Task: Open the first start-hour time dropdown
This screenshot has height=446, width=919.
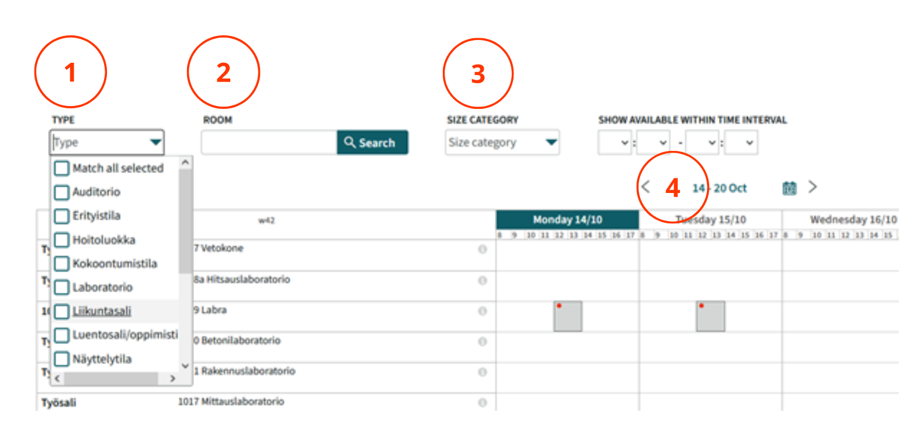Action: pyautogui.click(x=614, y=143)
